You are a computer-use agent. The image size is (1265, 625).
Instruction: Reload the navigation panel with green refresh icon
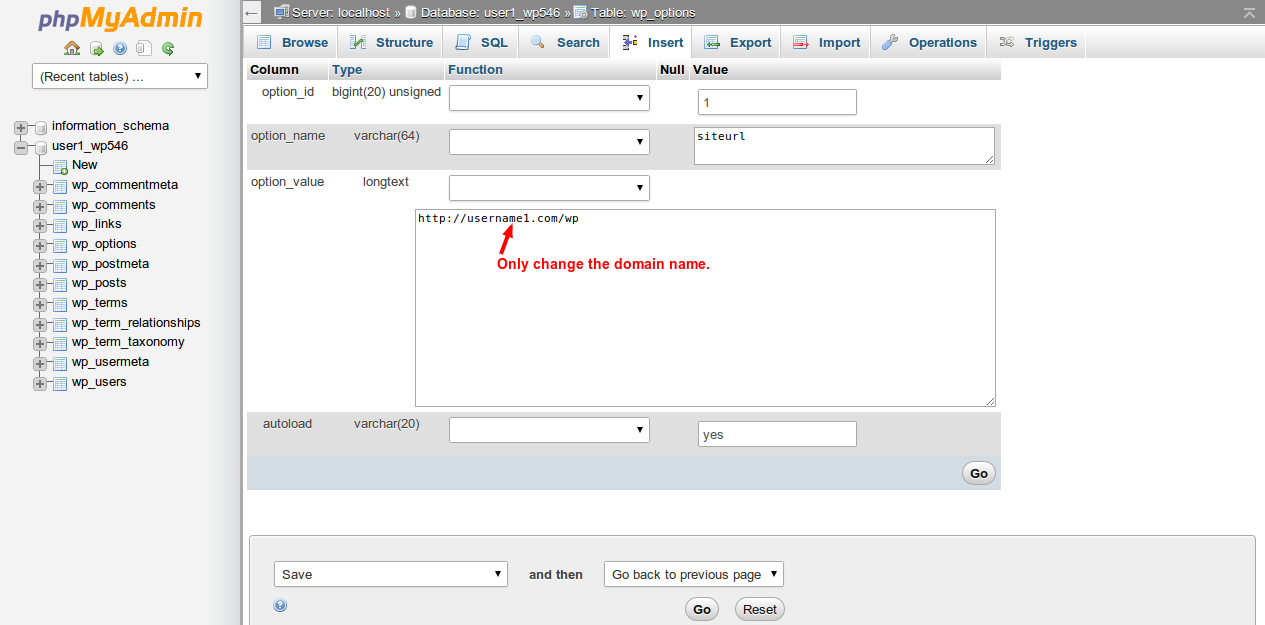[168, 48]
